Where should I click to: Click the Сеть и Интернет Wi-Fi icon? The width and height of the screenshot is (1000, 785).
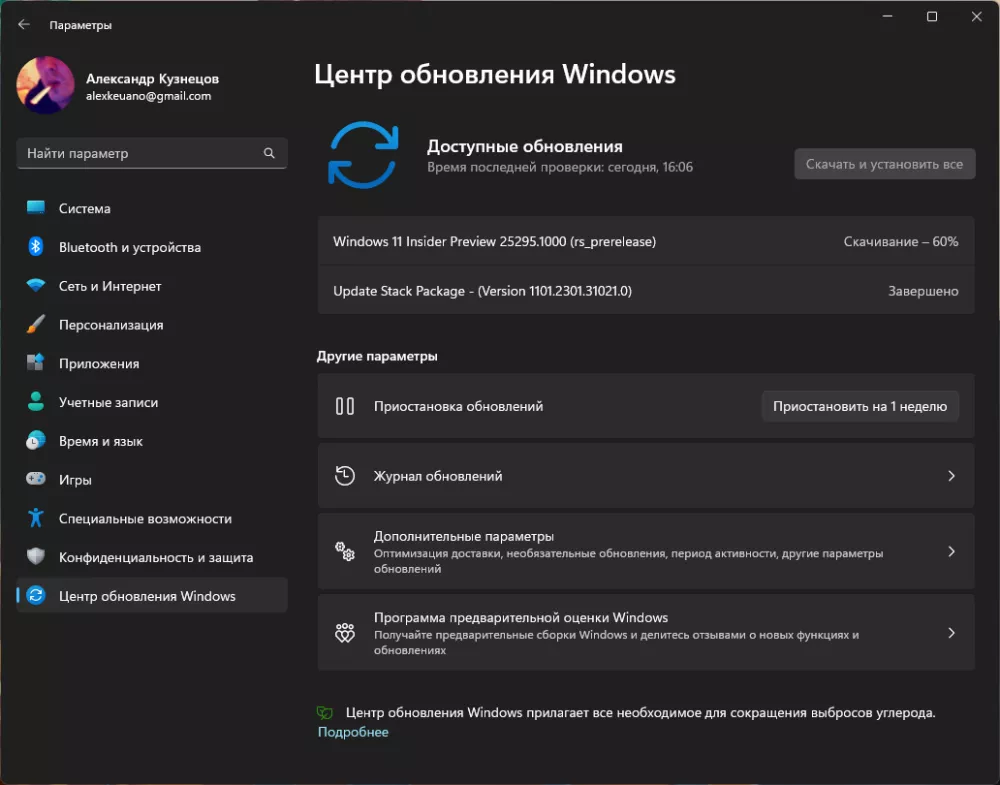coord(36,286)
